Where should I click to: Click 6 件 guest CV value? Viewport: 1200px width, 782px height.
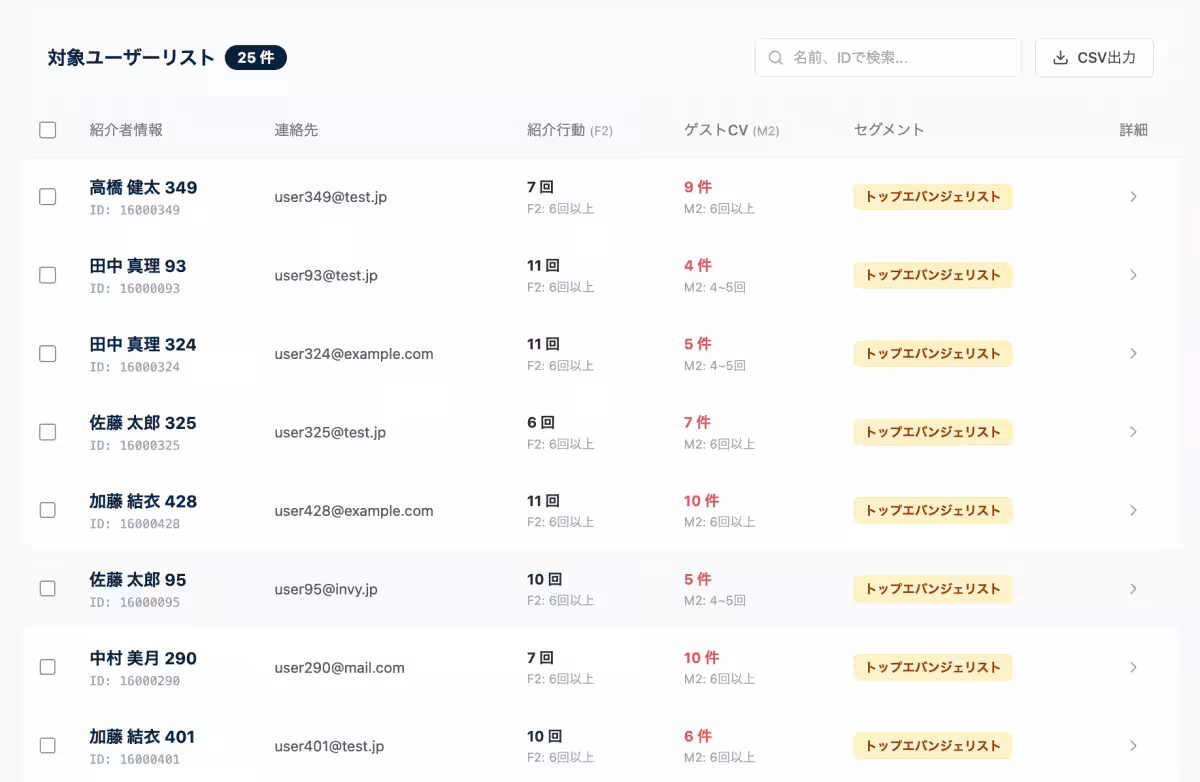click(x=698, y=736)
